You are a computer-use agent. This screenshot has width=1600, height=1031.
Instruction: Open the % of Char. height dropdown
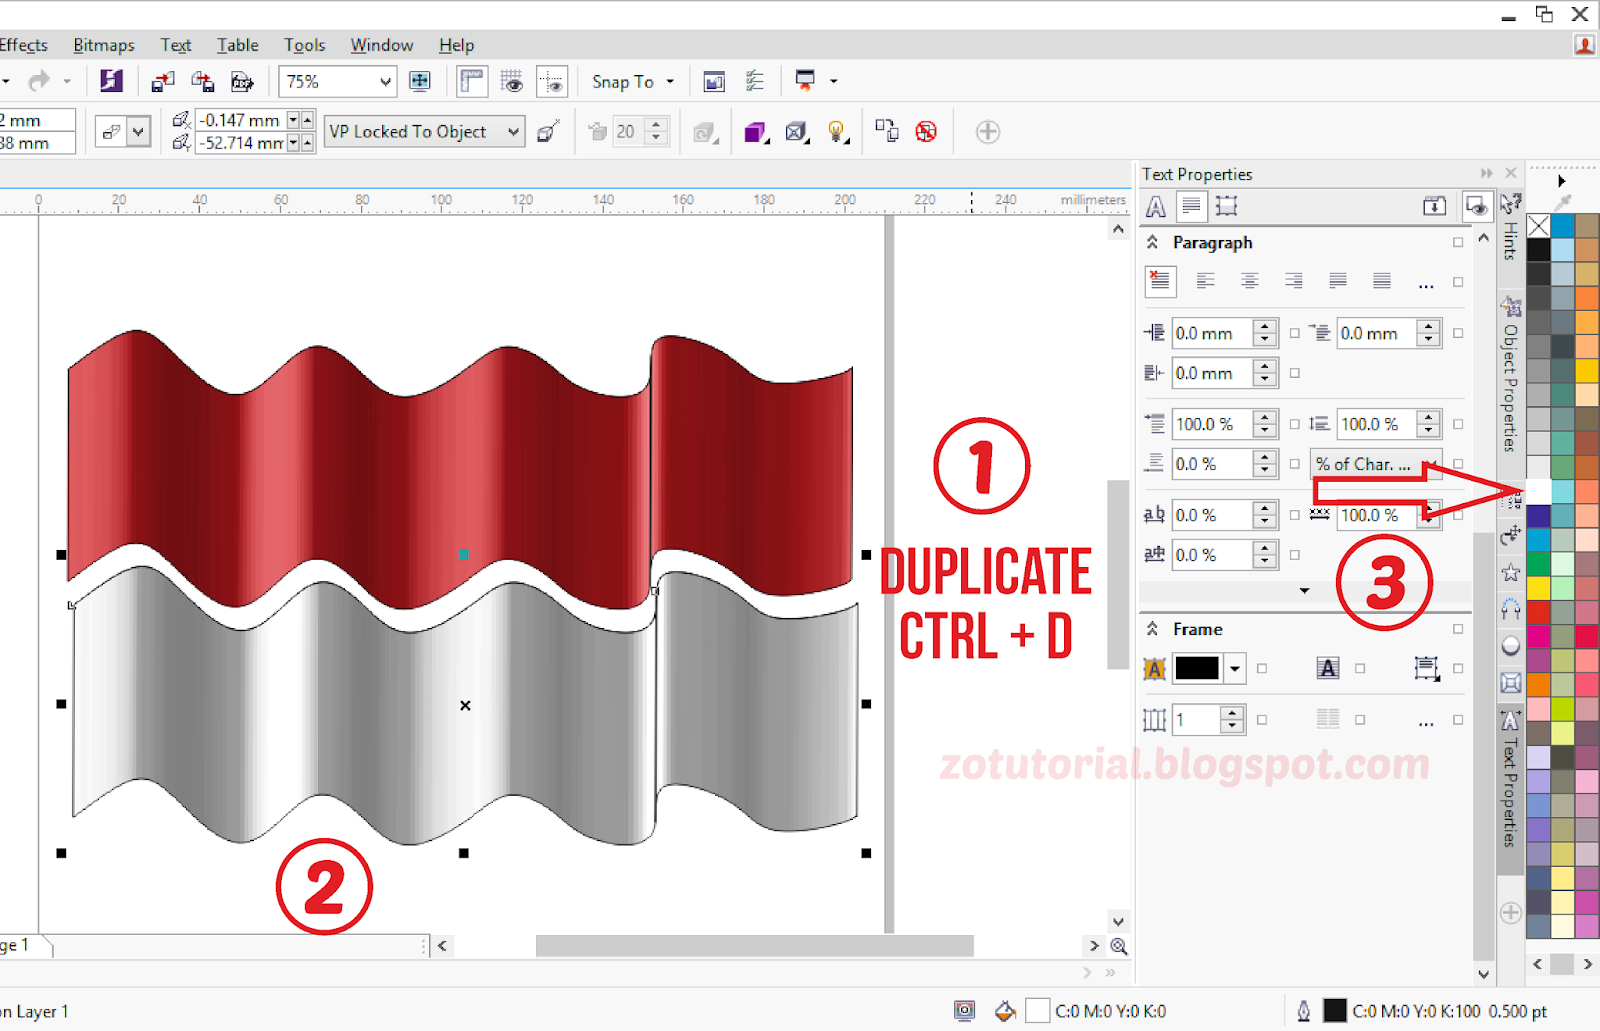click(x=1376, y=464)
